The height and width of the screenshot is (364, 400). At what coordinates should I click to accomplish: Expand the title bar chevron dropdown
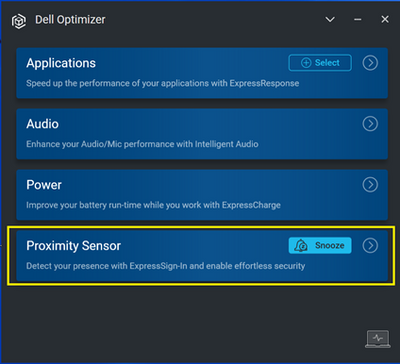pyautogui.click(x=330, y=20)
